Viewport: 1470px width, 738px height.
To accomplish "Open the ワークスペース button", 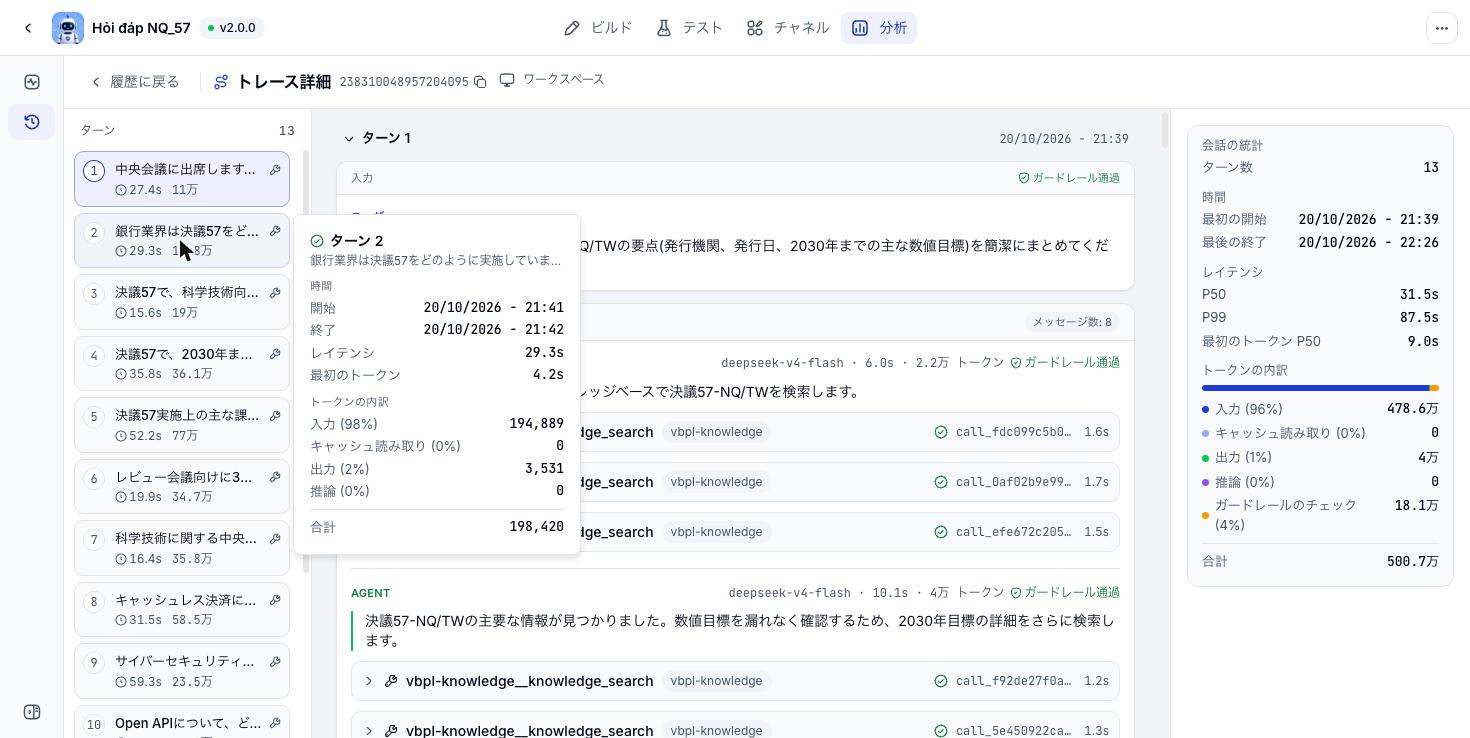I will (552, 80).
